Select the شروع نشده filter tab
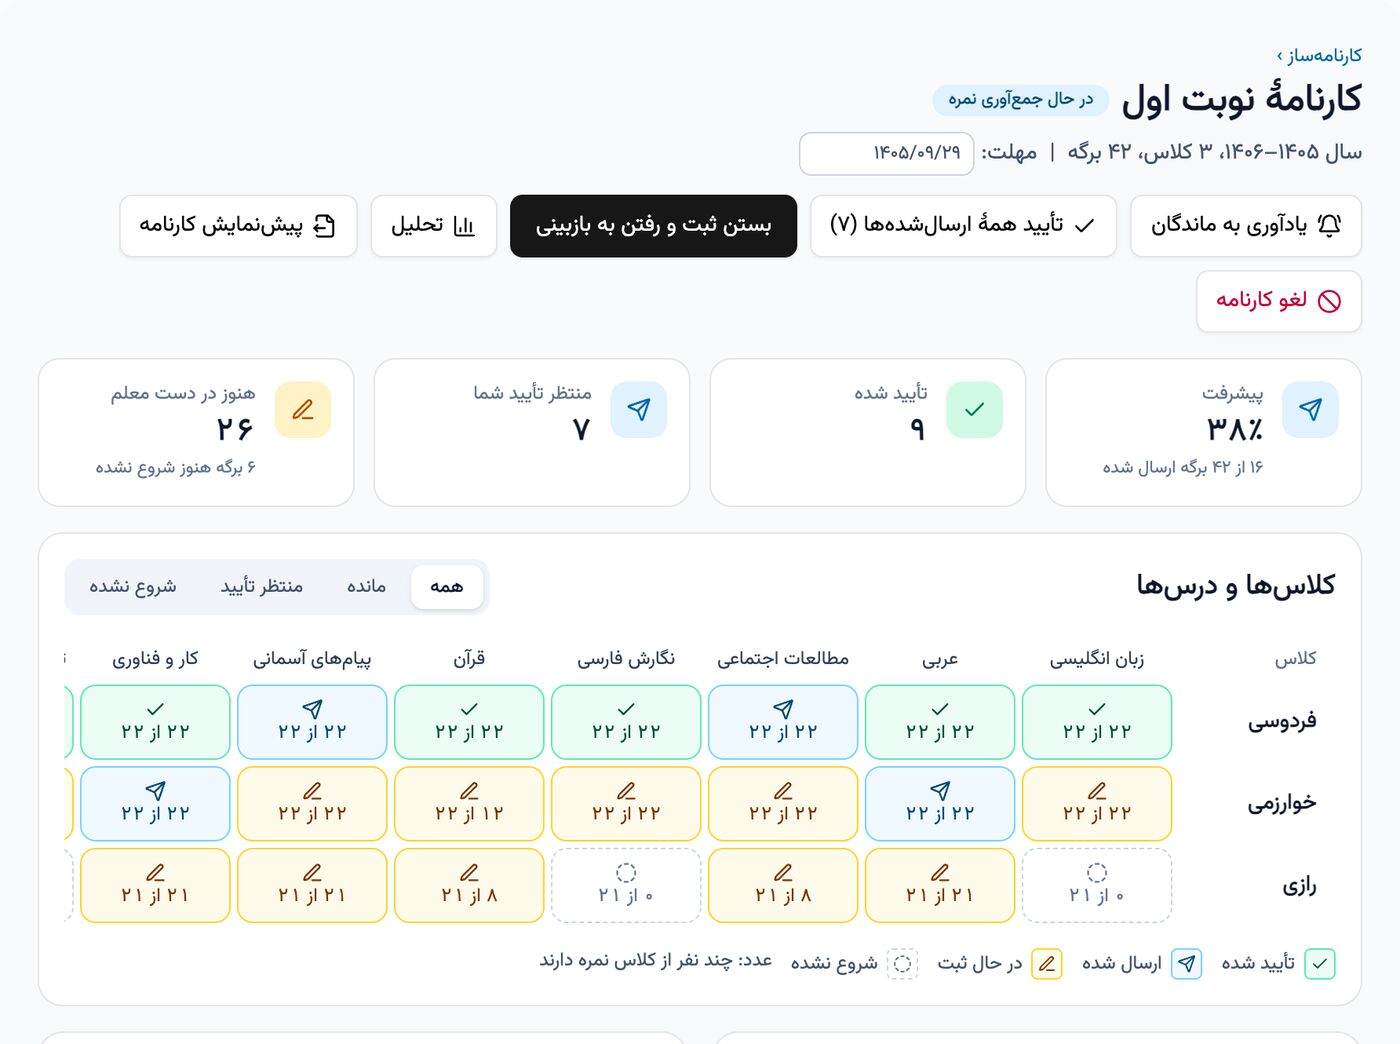 [133, 587]
